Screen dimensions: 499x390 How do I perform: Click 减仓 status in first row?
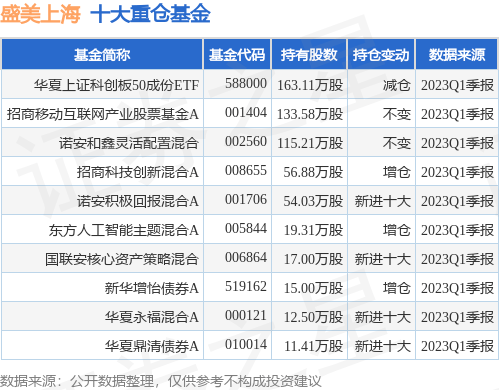point(396,85)
